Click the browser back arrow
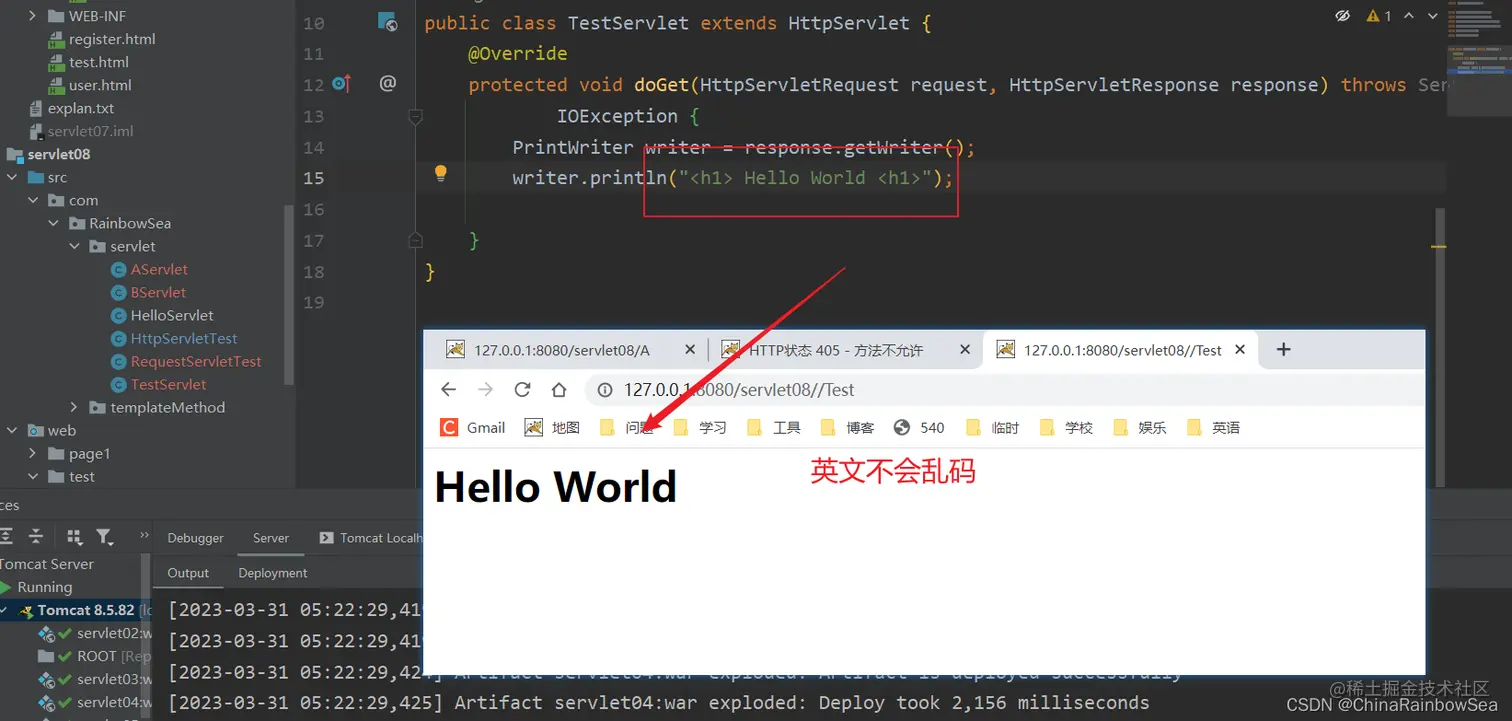The height and width of the screenshot is (721, 1512). pos(448,390)
